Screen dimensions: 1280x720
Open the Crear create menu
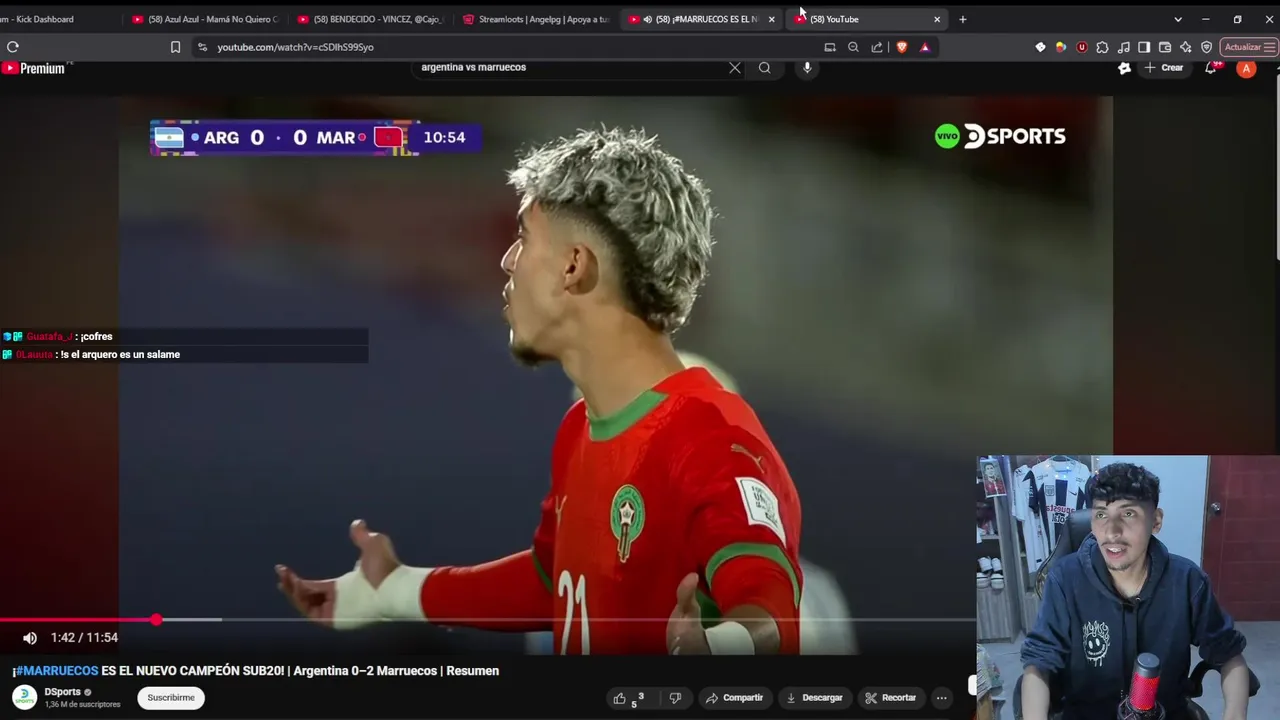1164,67
